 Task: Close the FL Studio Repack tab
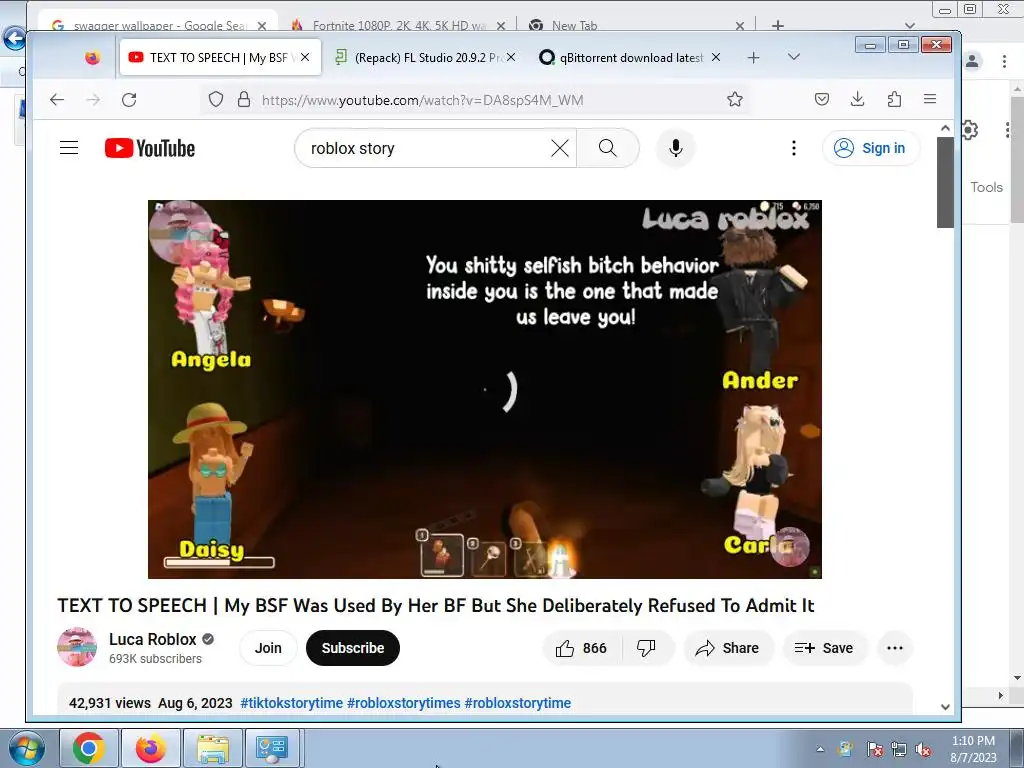pos(511,57)
